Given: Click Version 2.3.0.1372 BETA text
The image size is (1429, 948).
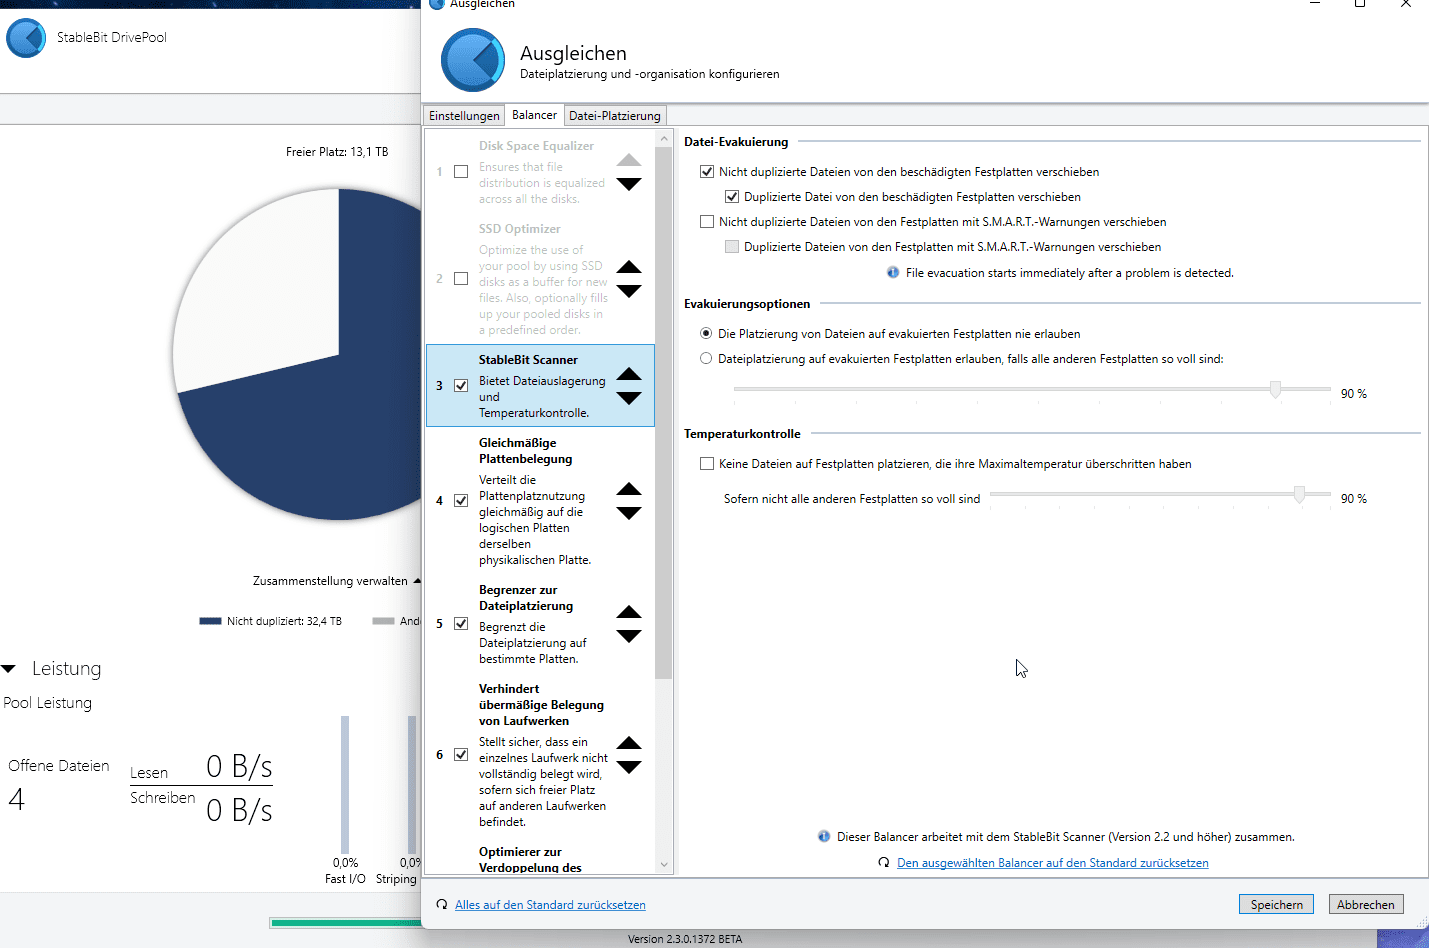Looking at the screenshot, I should coord(685,939).
